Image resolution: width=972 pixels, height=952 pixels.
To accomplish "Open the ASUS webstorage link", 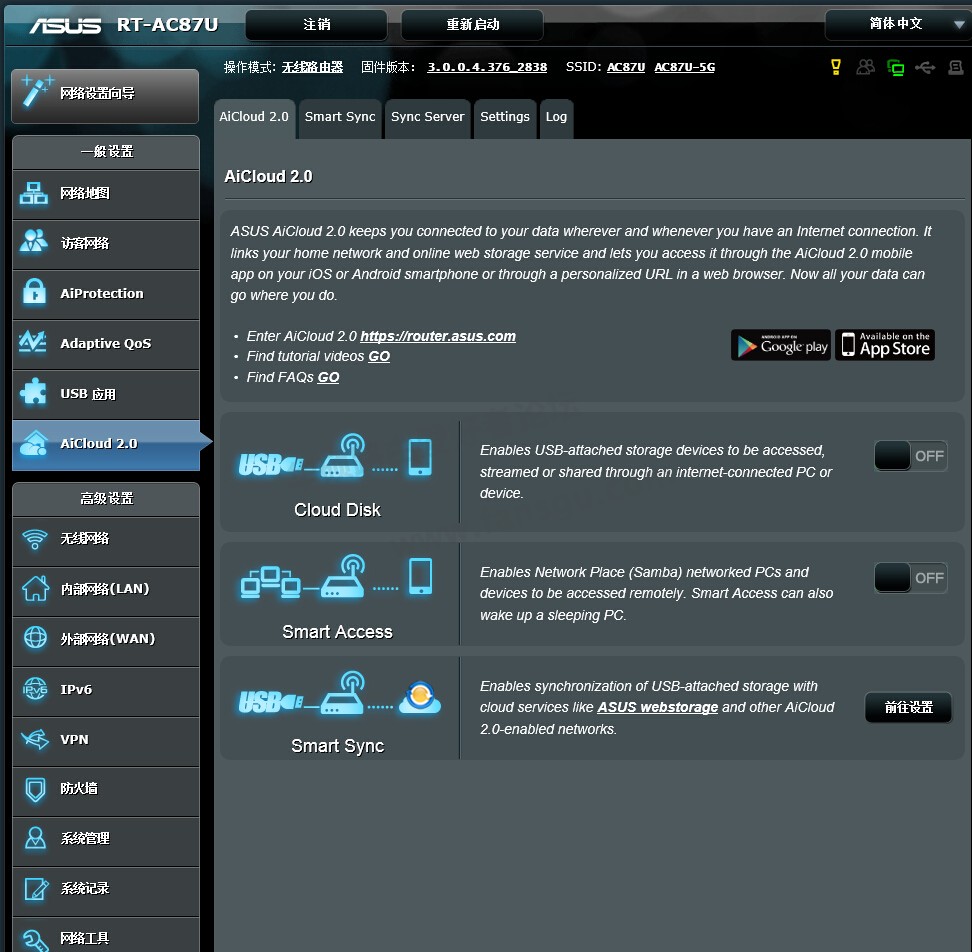I will point(657,707).
